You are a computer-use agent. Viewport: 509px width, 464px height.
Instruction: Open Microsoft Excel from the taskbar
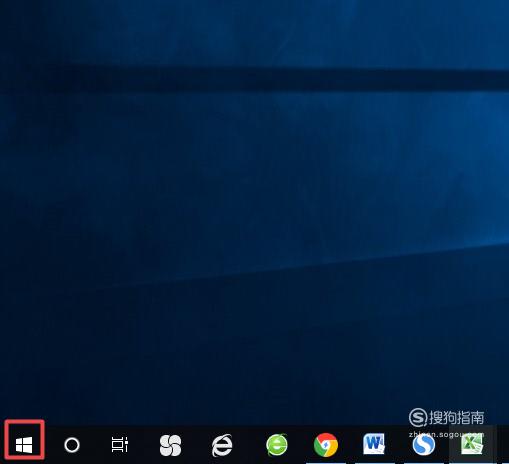point(472,444)
